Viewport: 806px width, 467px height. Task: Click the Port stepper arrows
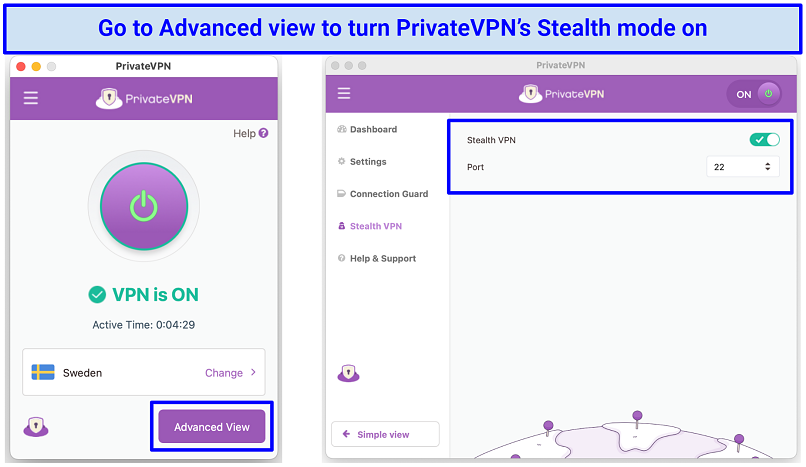(767, 166)
